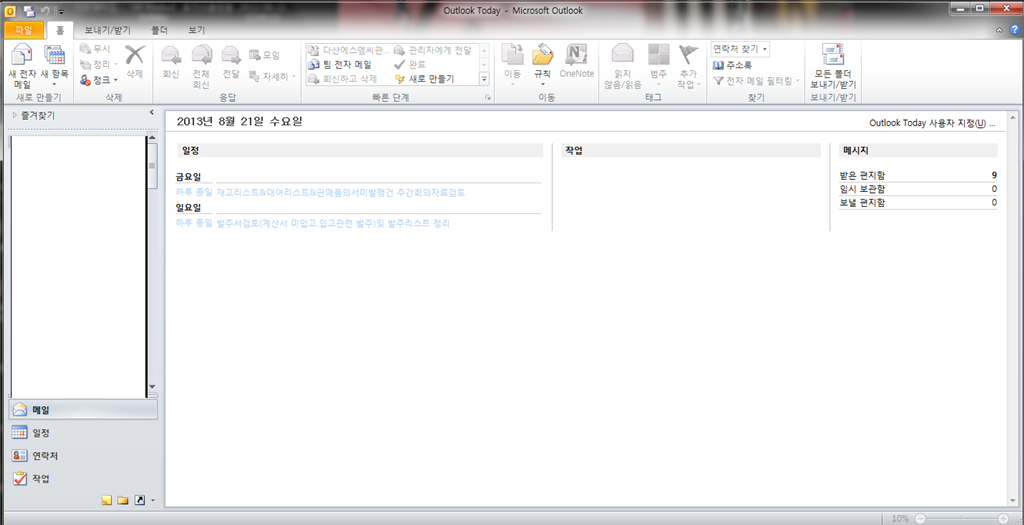Expand the quick steps gallery list
The image size is (1024, 525).
[485, 79]
